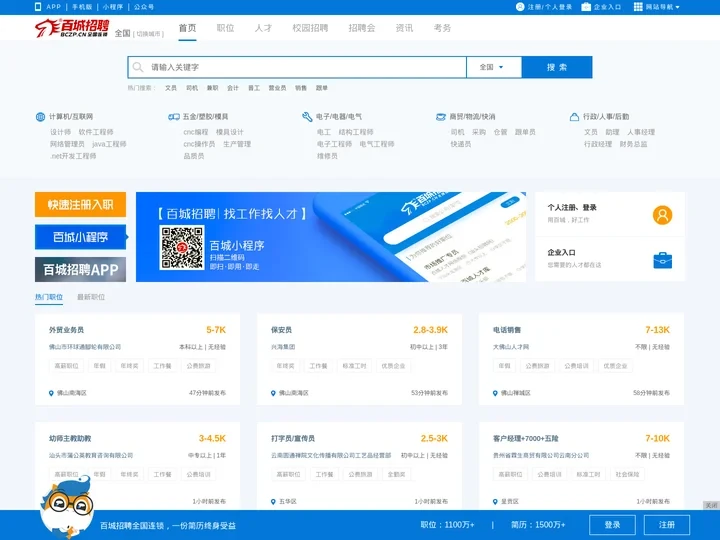Click the 百城招聘APP button
Viewport: 720px width, 540px height.
point(80,270)
